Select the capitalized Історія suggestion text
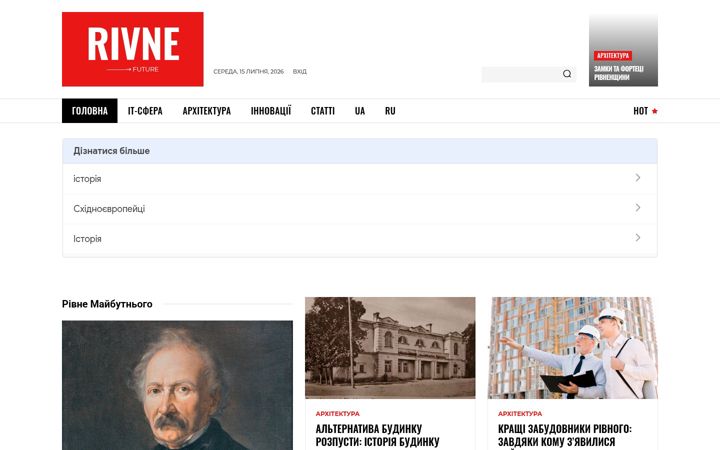The width and height of the screenshot is (720, 450). [x=87, y=239]
